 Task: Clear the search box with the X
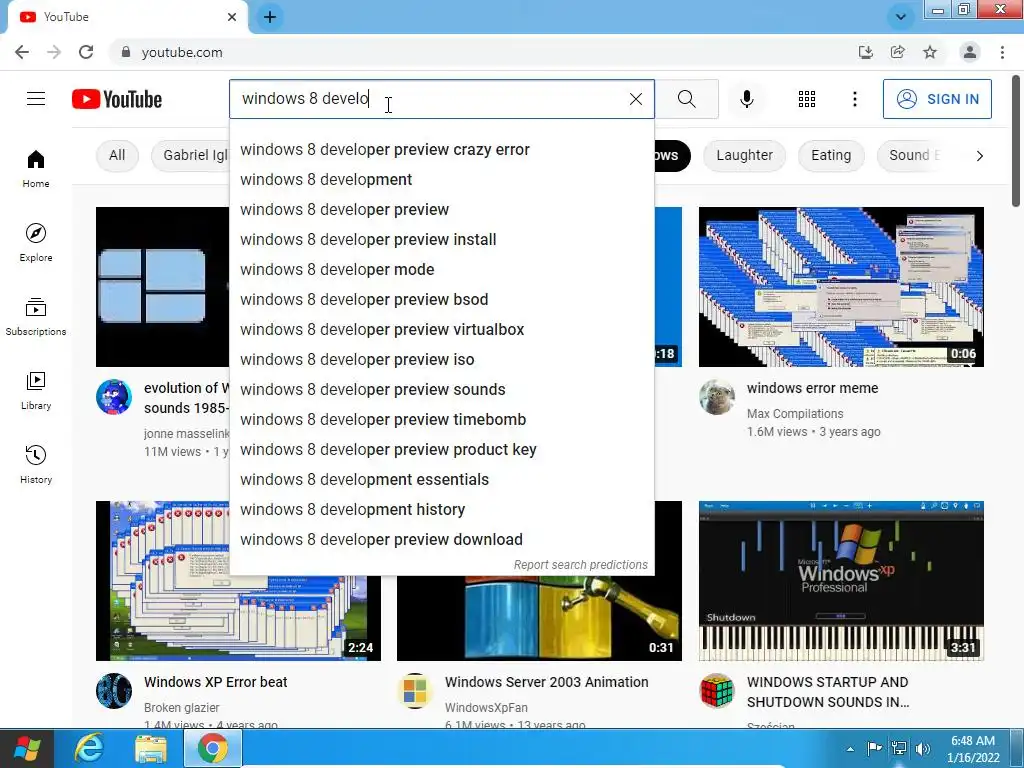pyautogui.click(x=635, y=99)
